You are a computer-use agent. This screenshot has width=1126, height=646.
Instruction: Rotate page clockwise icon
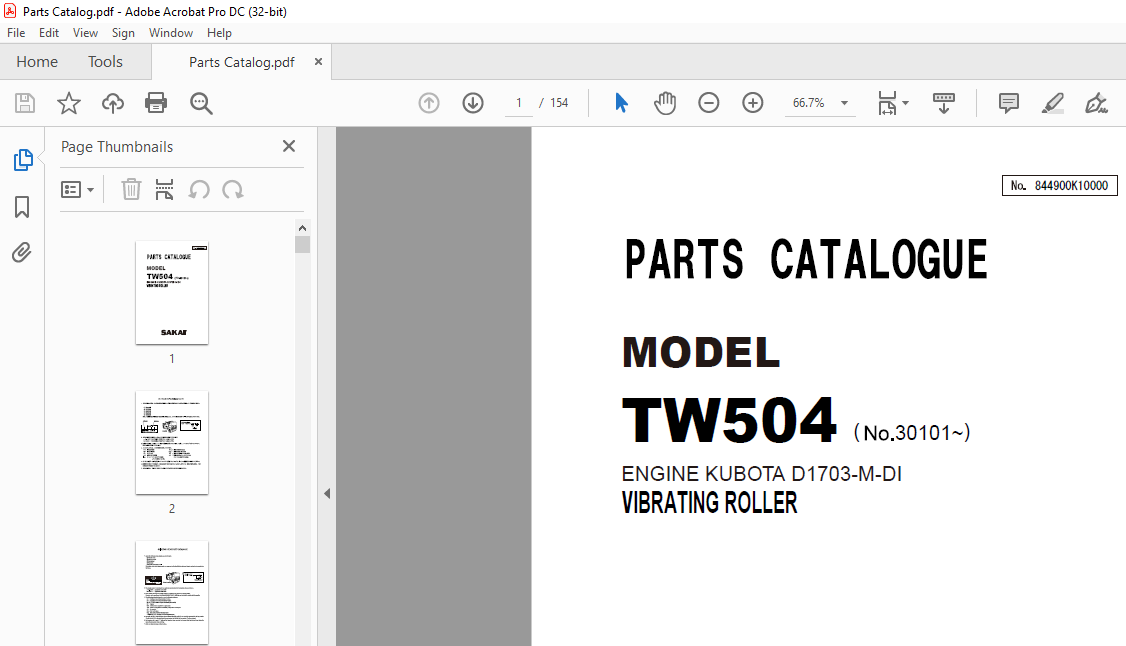(233, 189)
